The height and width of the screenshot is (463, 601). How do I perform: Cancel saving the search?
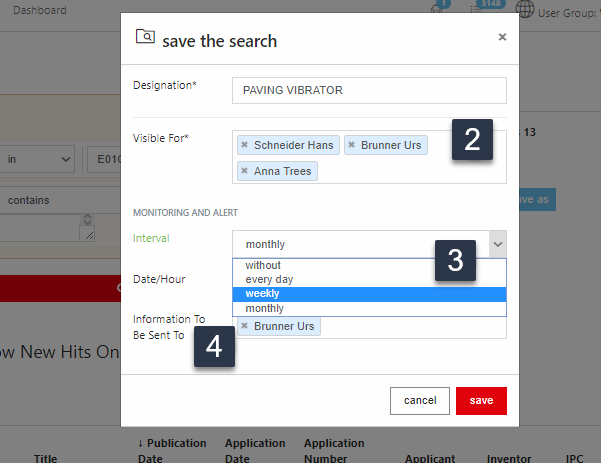point(419,400)
